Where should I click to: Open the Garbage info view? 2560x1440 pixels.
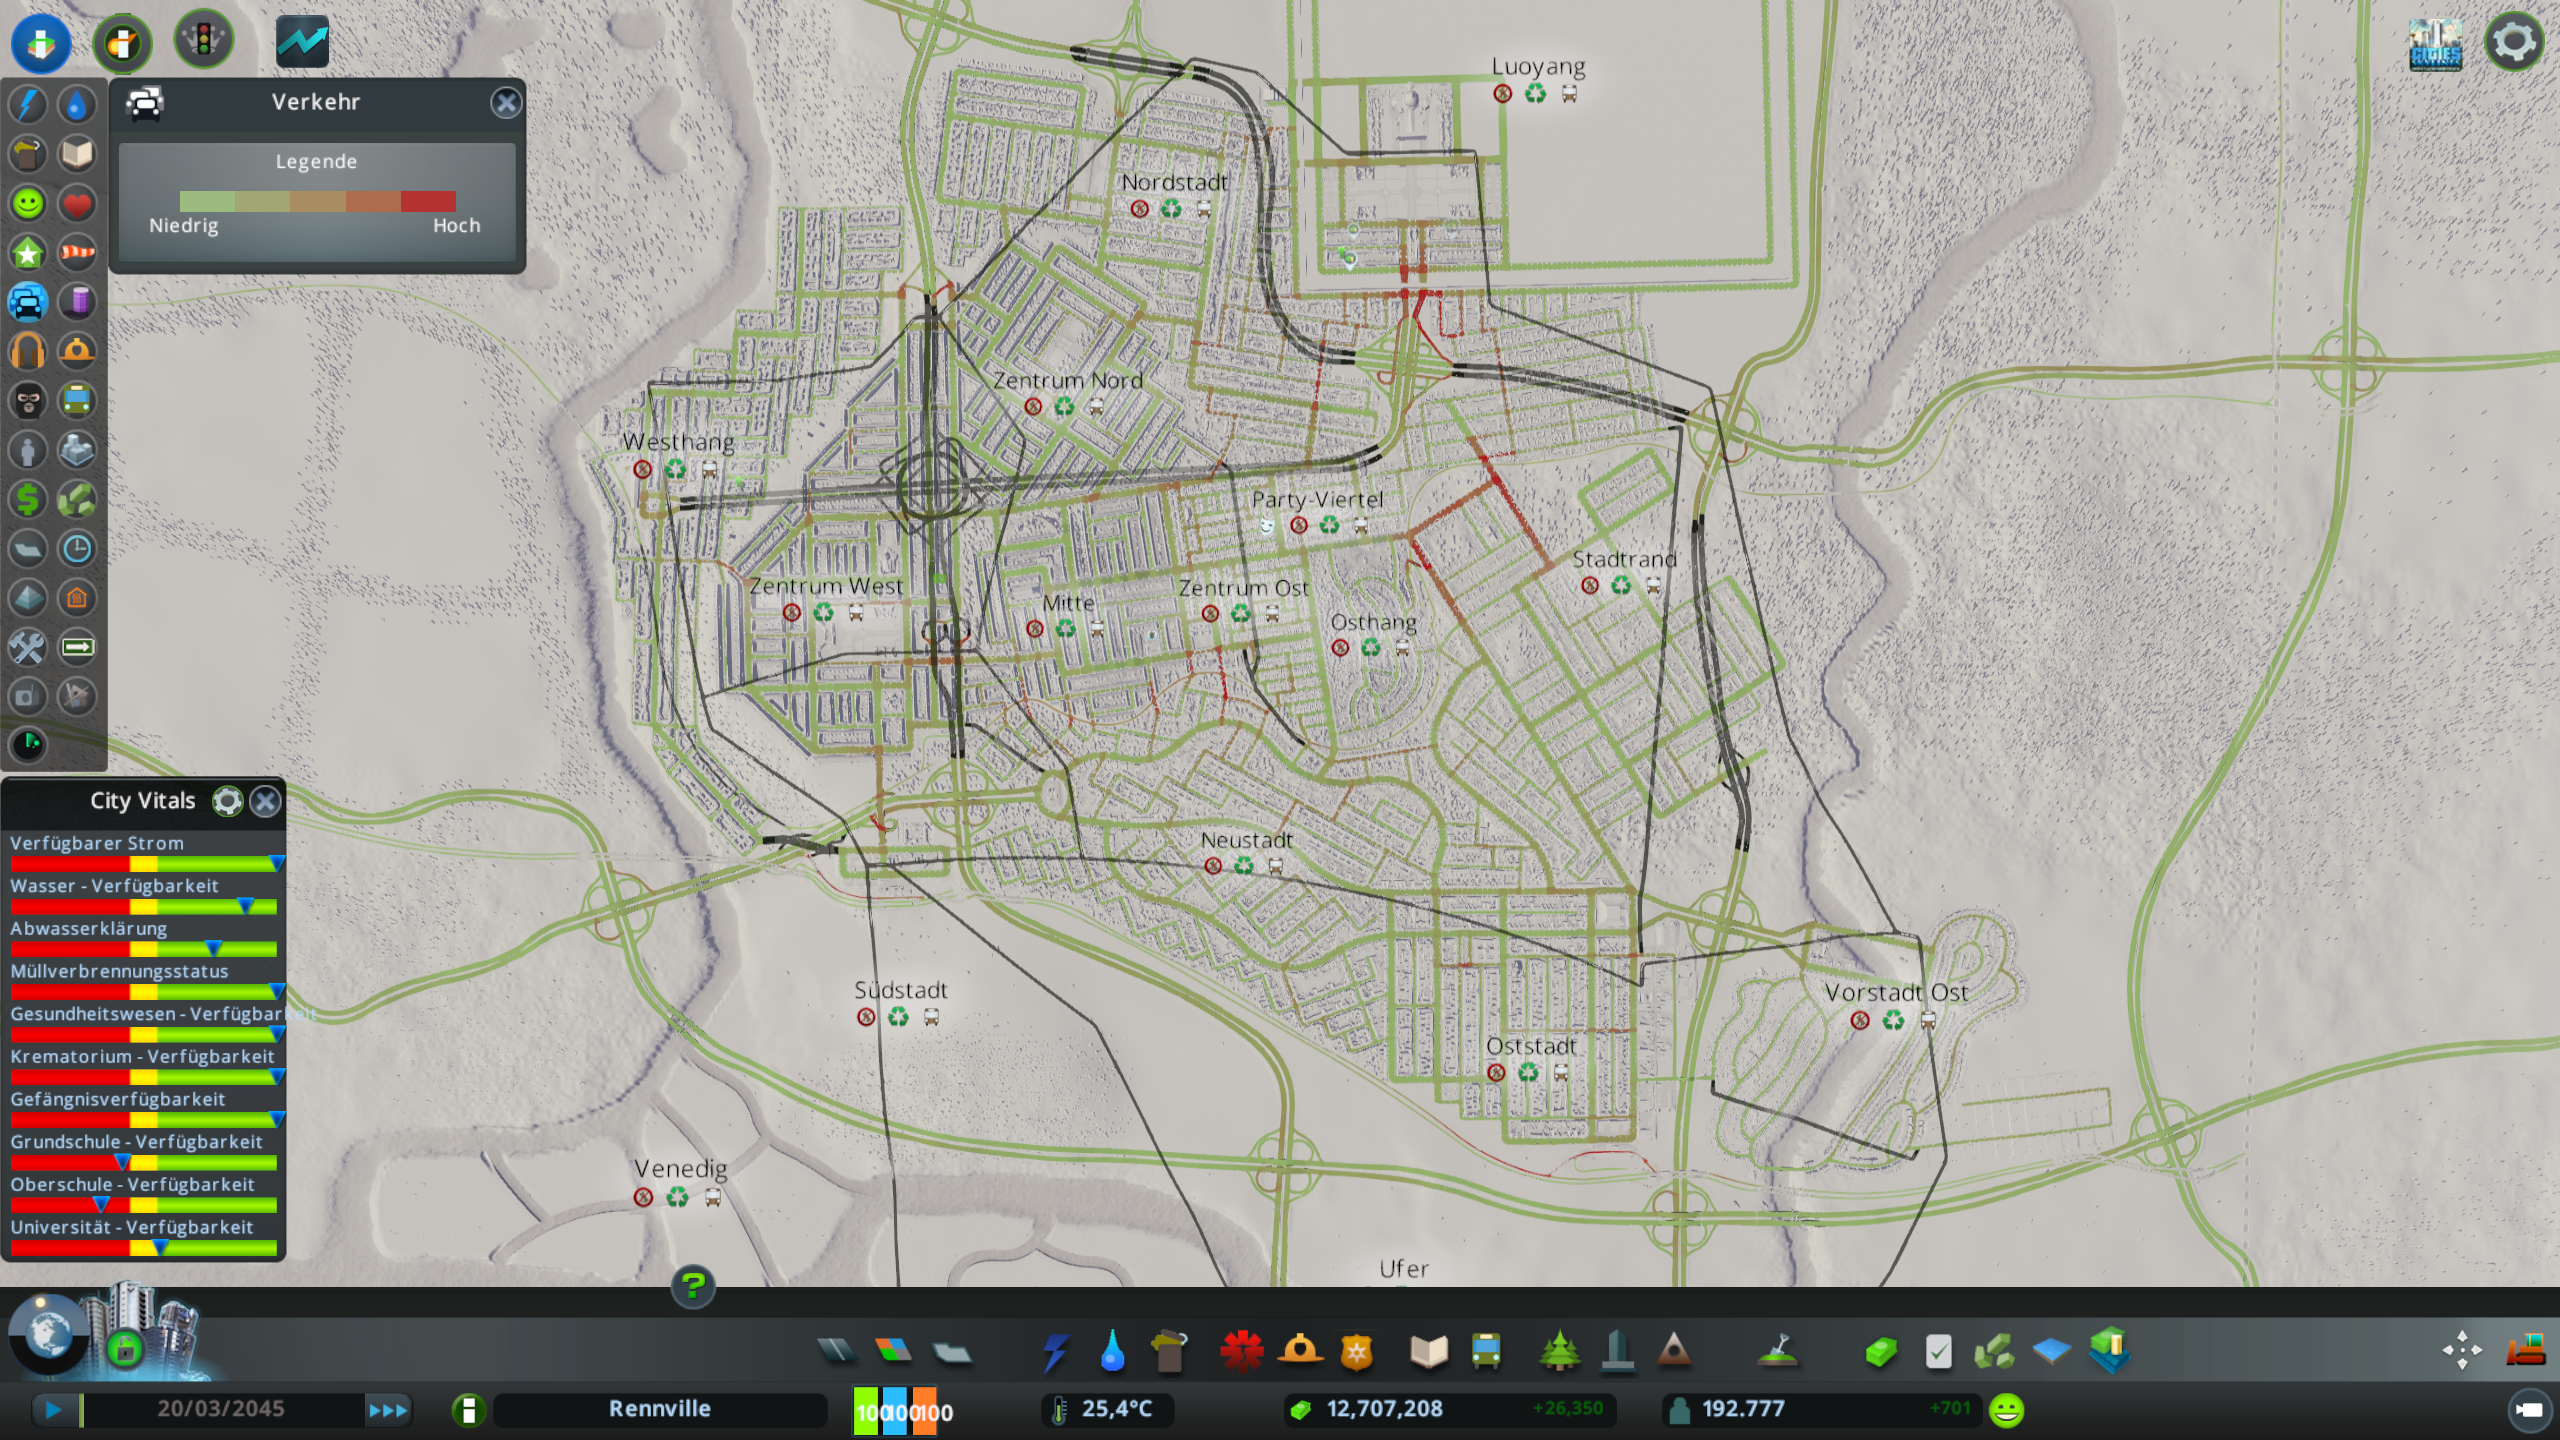coord(28,154)
